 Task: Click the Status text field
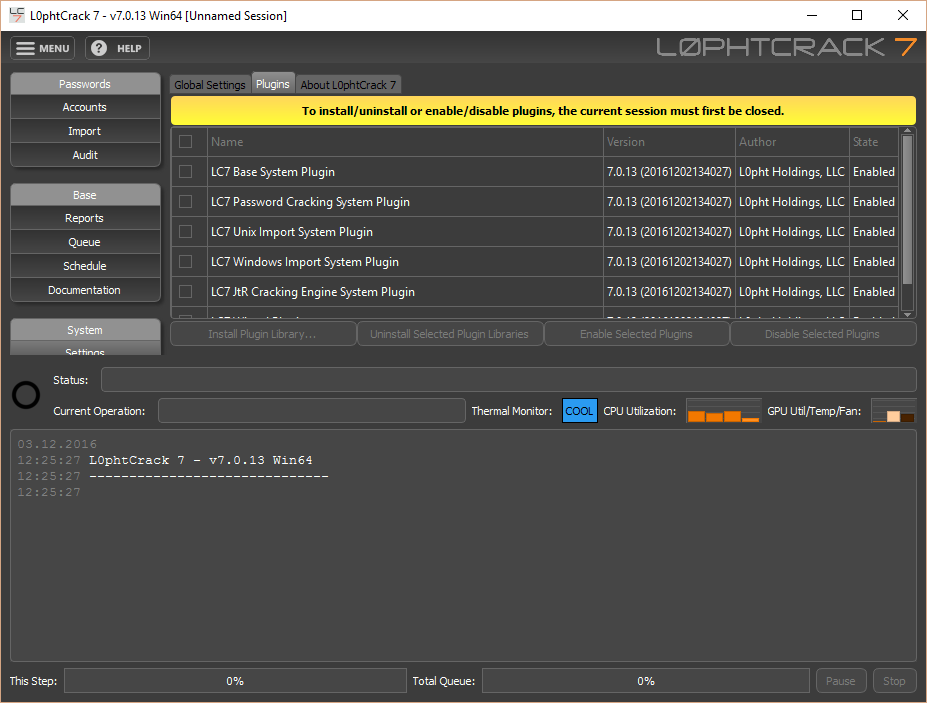click(x=508, y=380)
